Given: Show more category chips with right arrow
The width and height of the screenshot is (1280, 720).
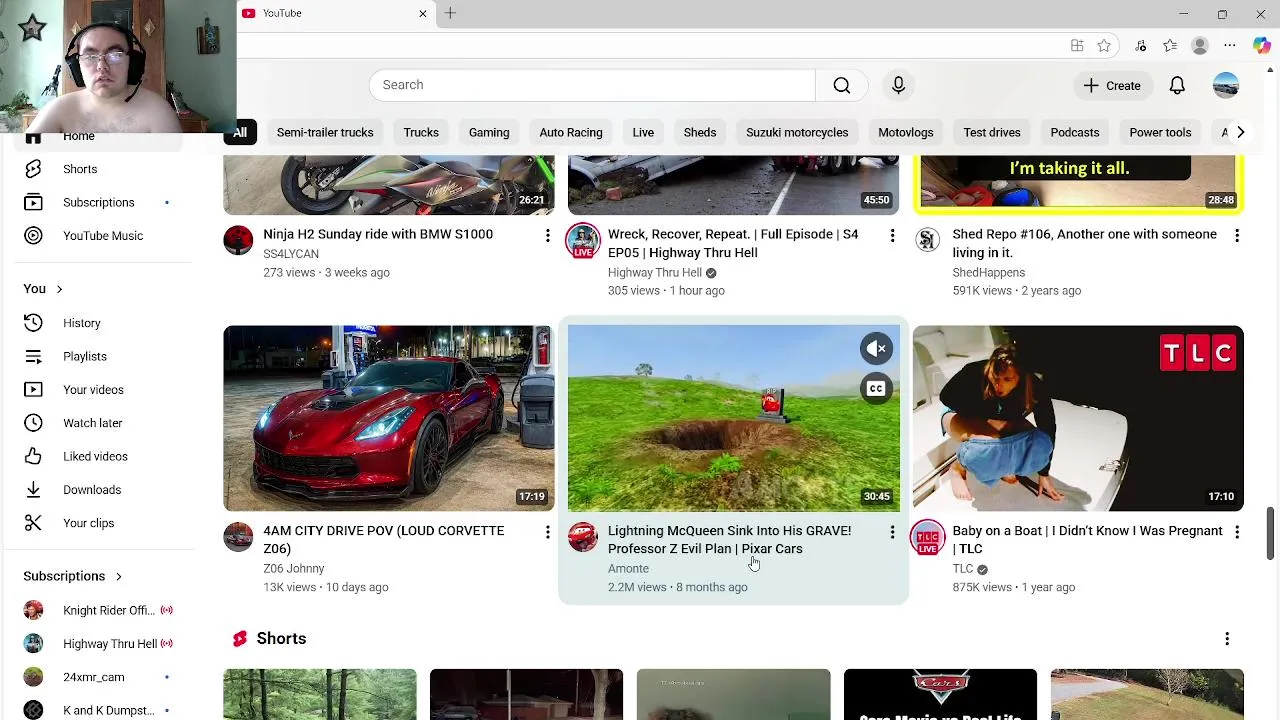Looking at the screenshot, I should click(x=1240, y=132).
